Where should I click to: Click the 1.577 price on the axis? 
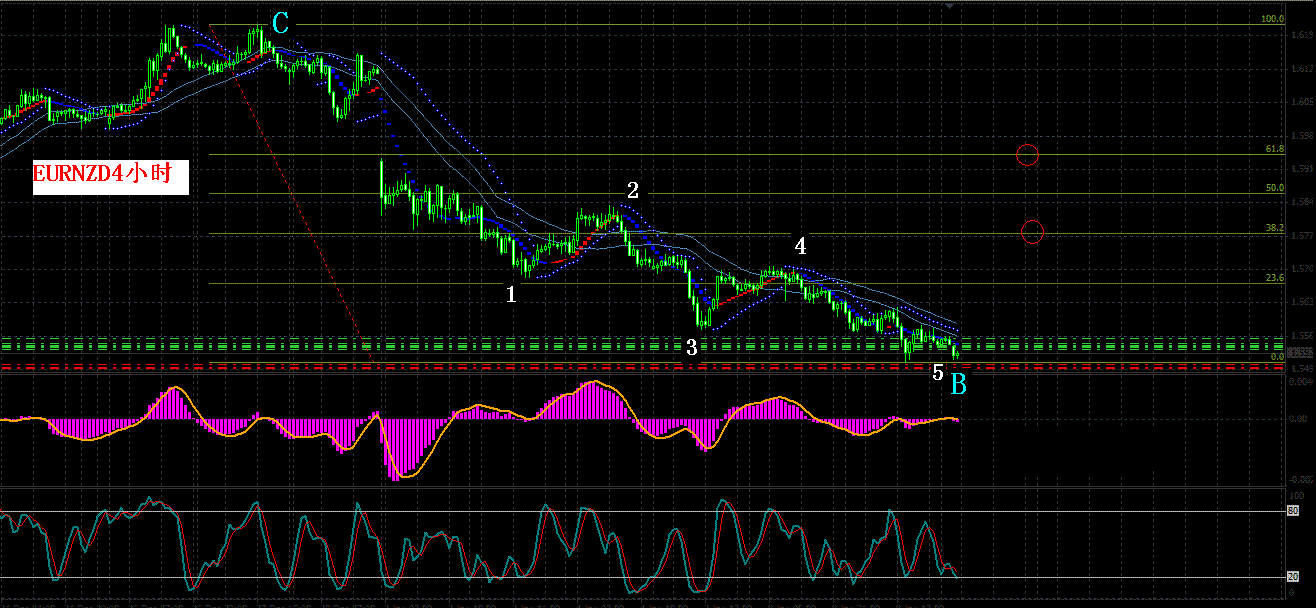(1302, 236)
